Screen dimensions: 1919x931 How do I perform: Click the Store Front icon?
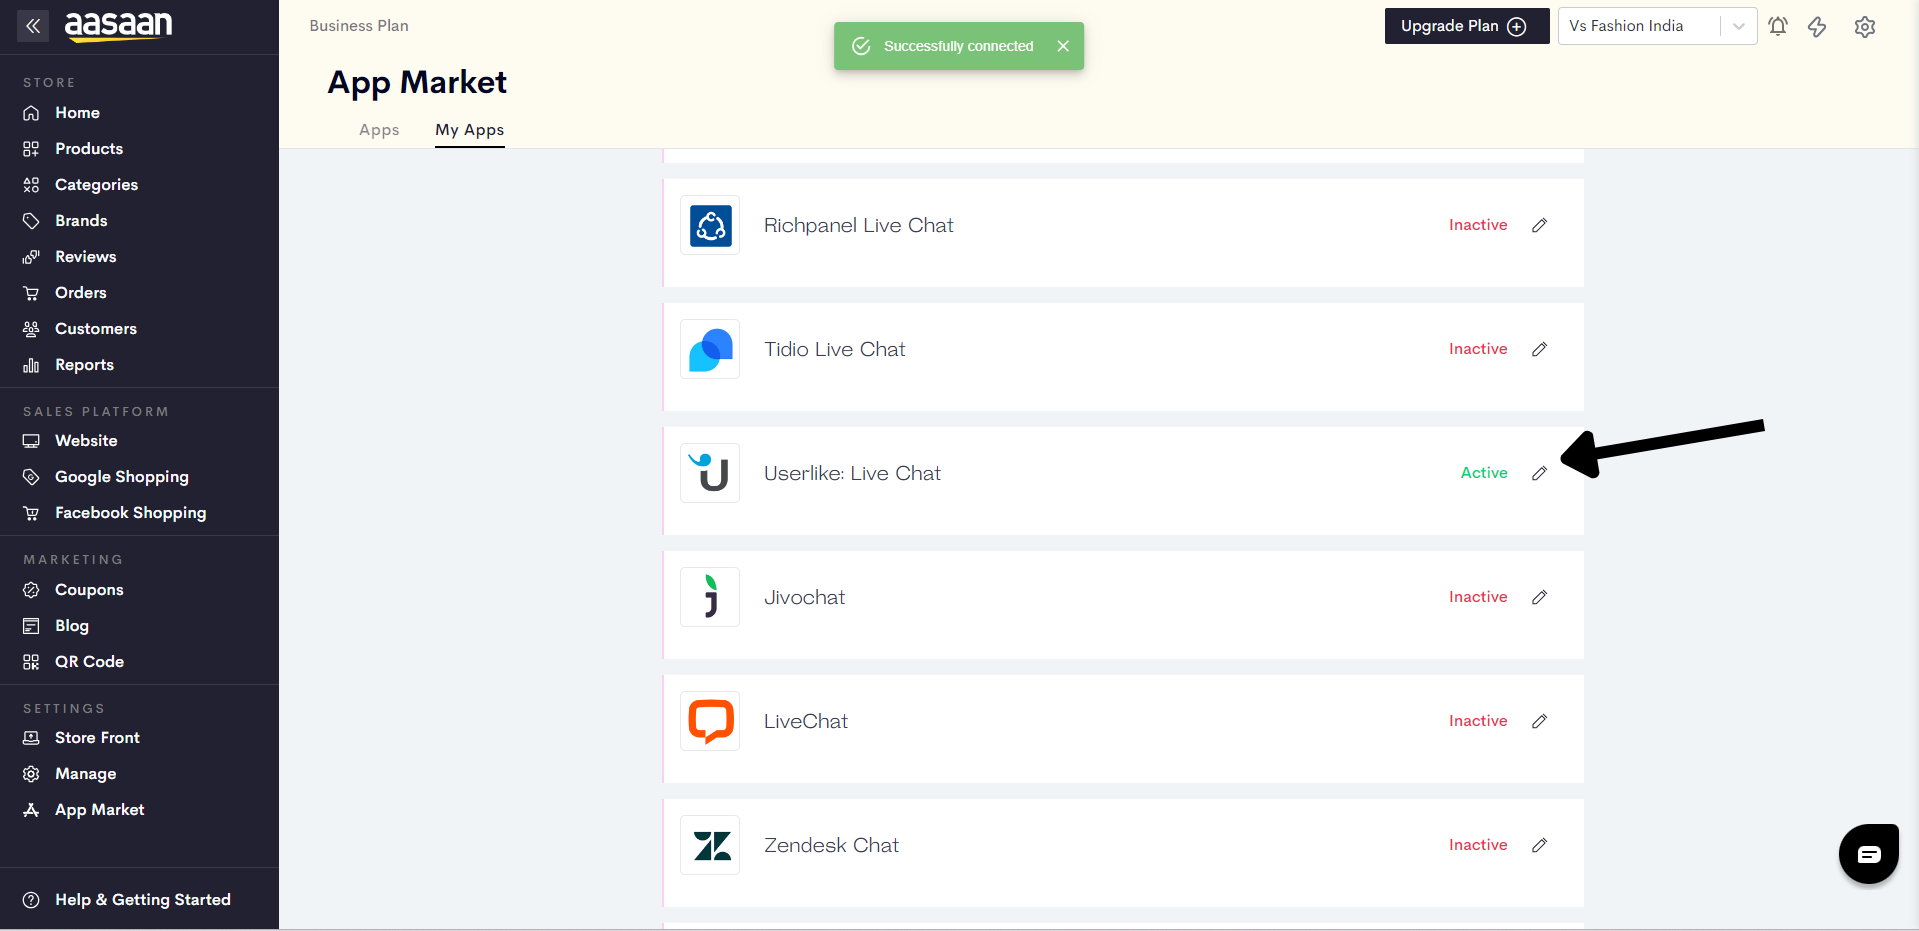pos(31,738)
